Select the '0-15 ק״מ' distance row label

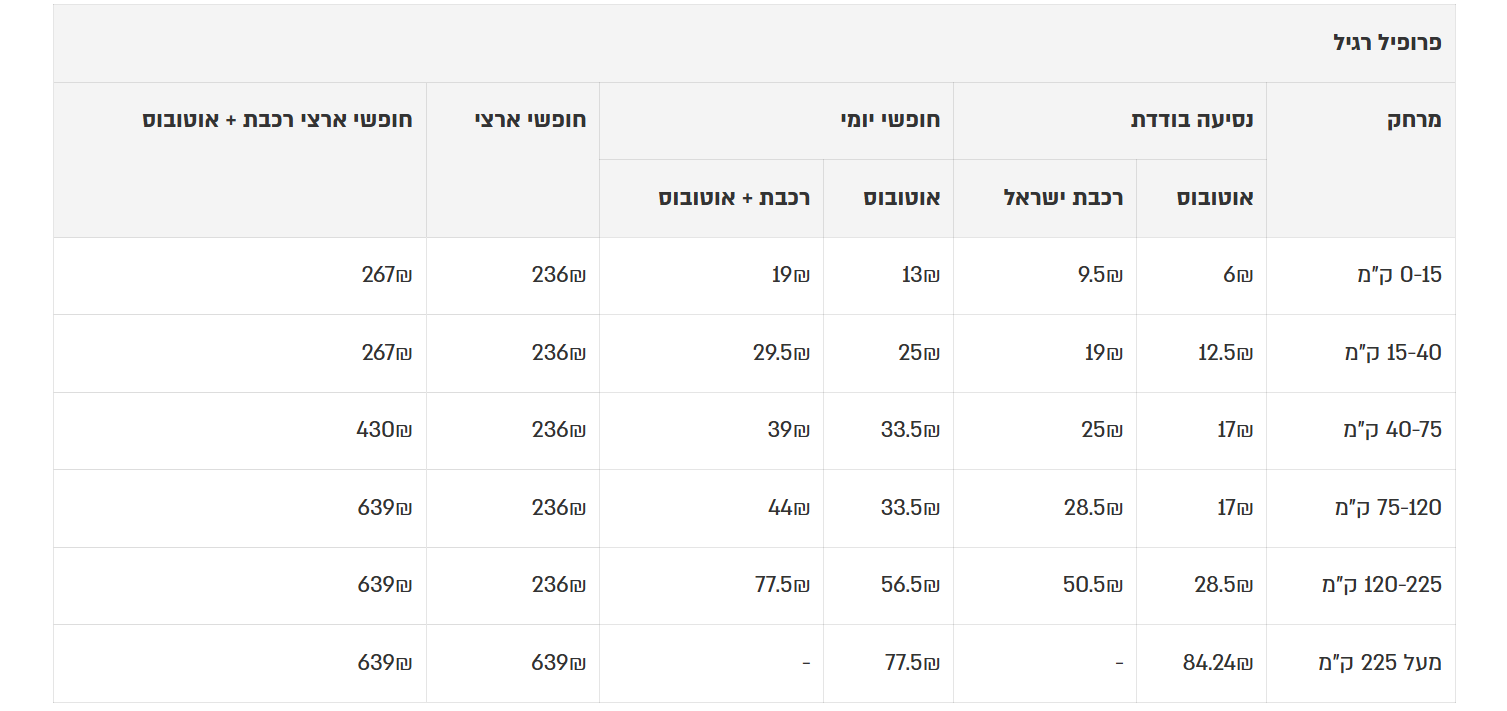tap(1399, 275)
